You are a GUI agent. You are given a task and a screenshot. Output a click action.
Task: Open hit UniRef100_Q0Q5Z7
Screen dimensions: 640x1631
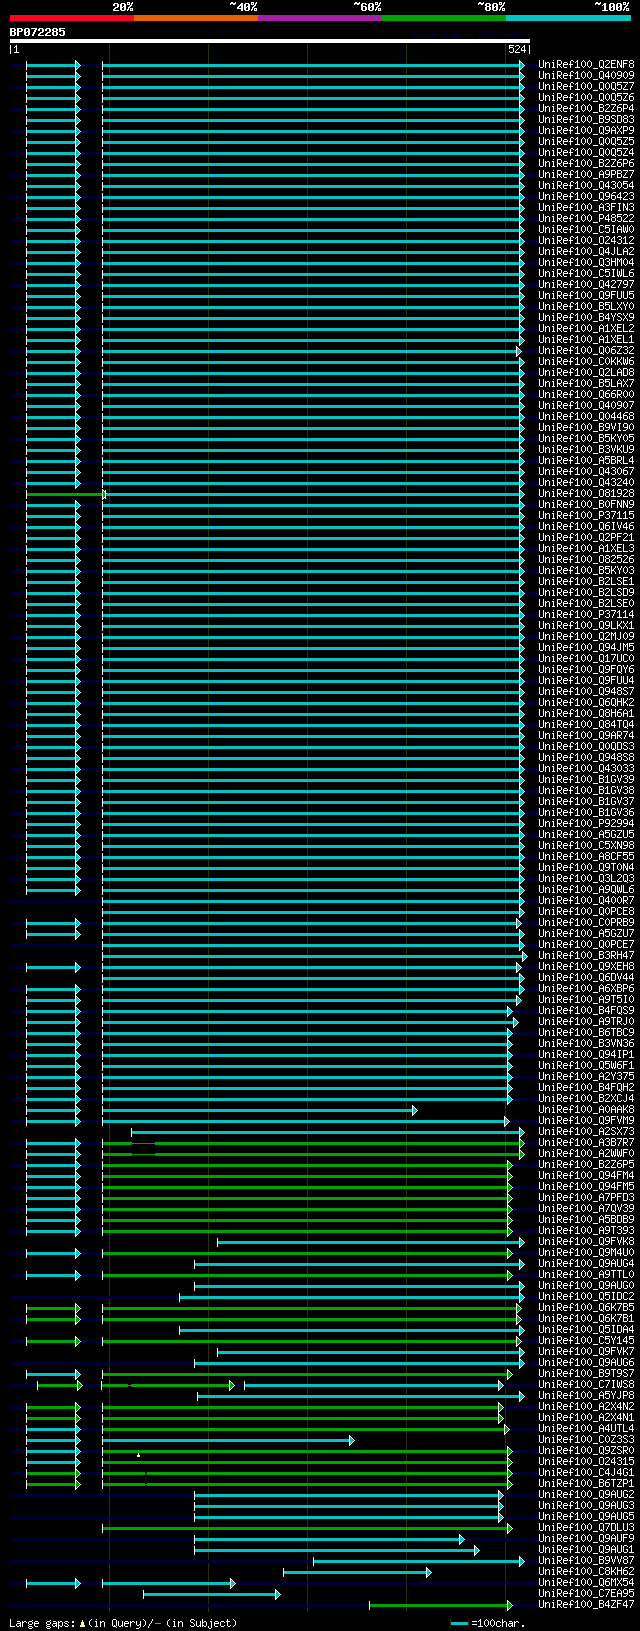tap(586, 86)
